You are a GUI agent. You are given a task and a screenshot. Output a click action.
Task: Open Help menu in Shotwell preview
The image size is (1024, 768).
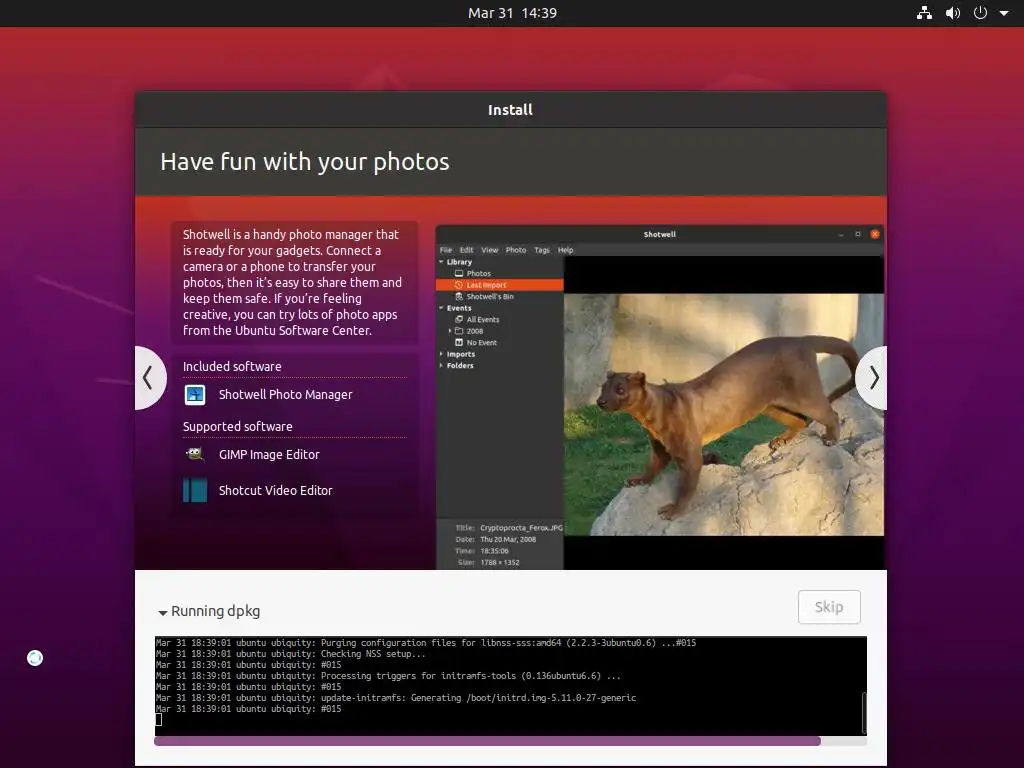coord(566,250)
